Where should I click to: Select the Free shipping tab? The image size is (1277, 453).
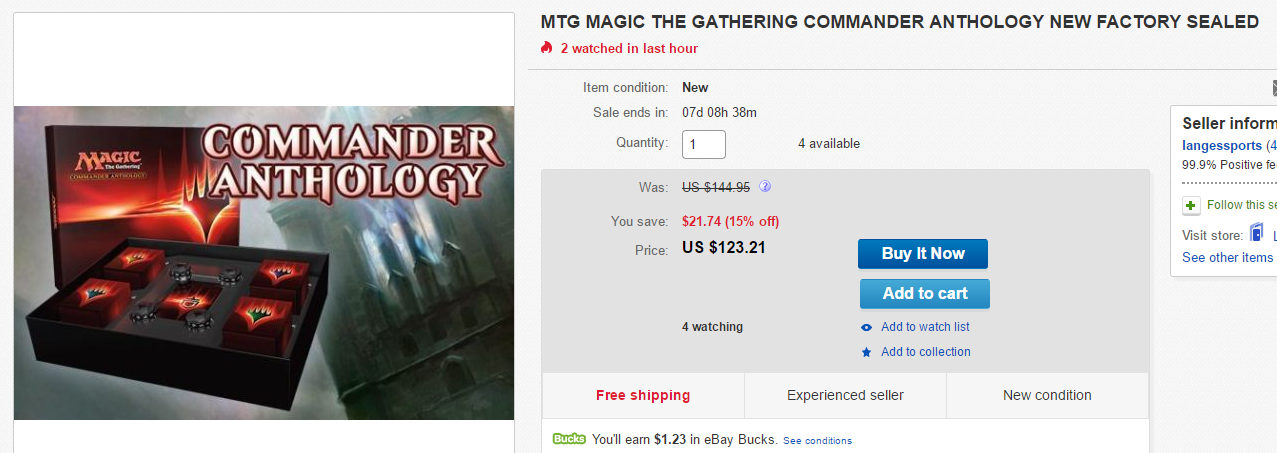pyautogui.click(x=643, y=395)
